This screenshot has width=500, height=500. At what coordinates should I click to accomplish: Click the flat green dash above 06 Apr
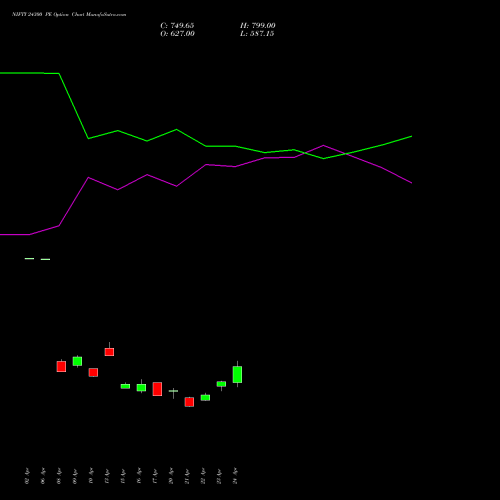45,259
